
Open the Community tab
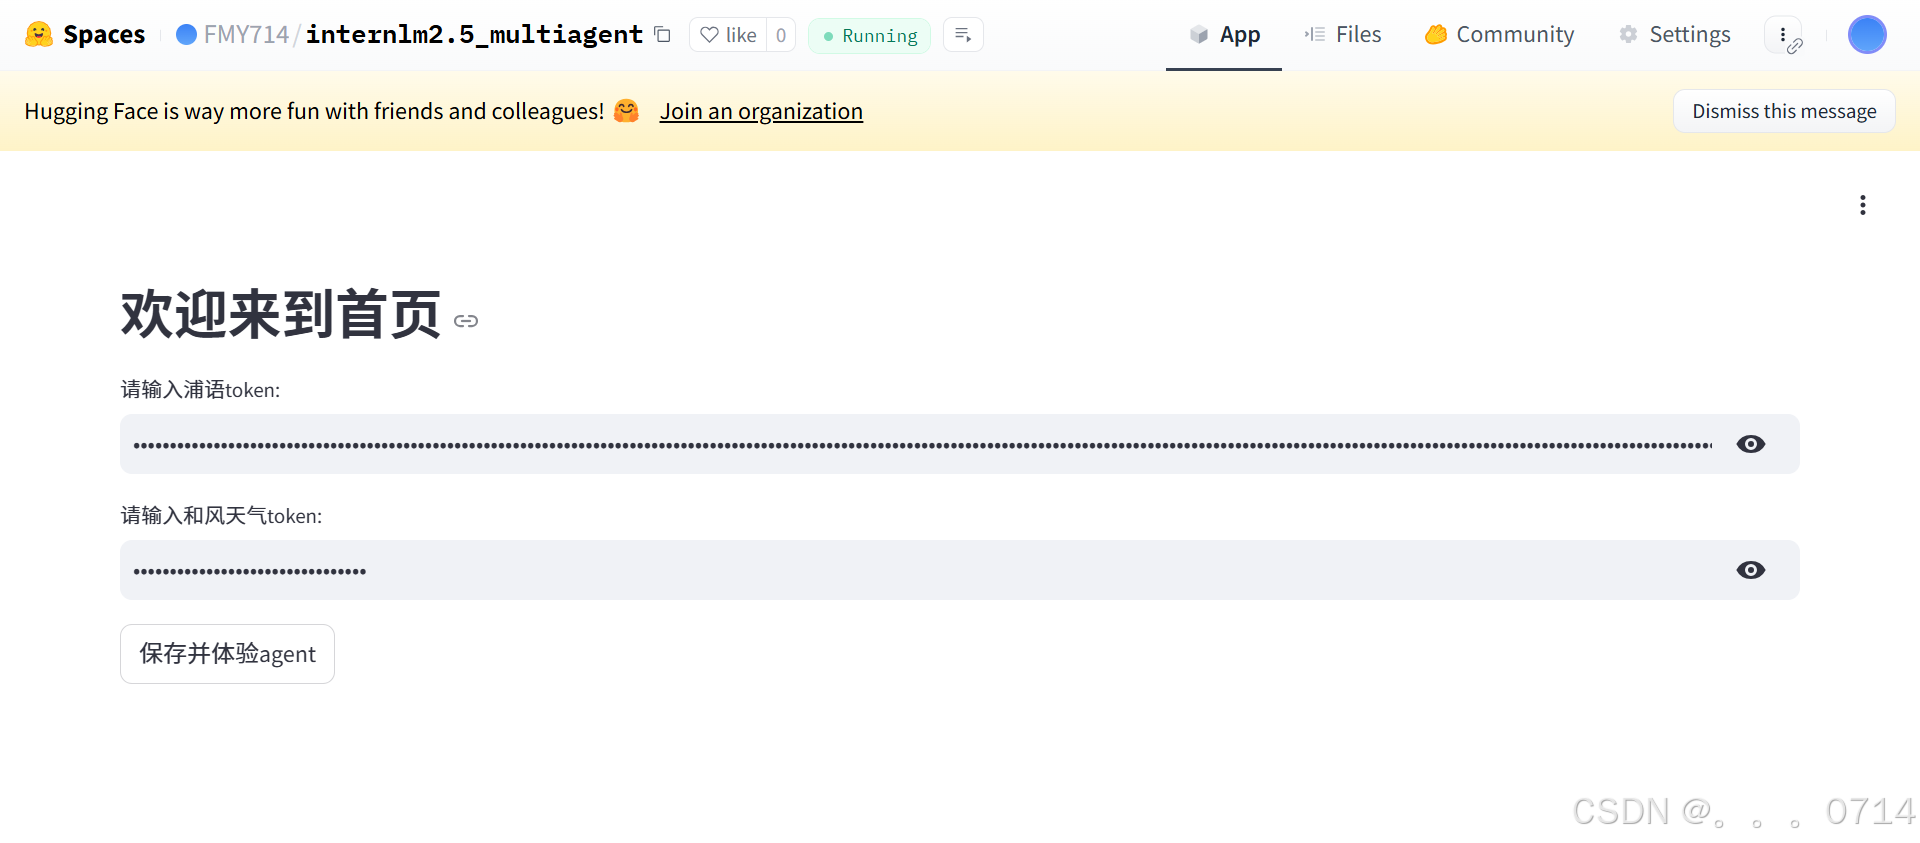[x=1500, y=35]
